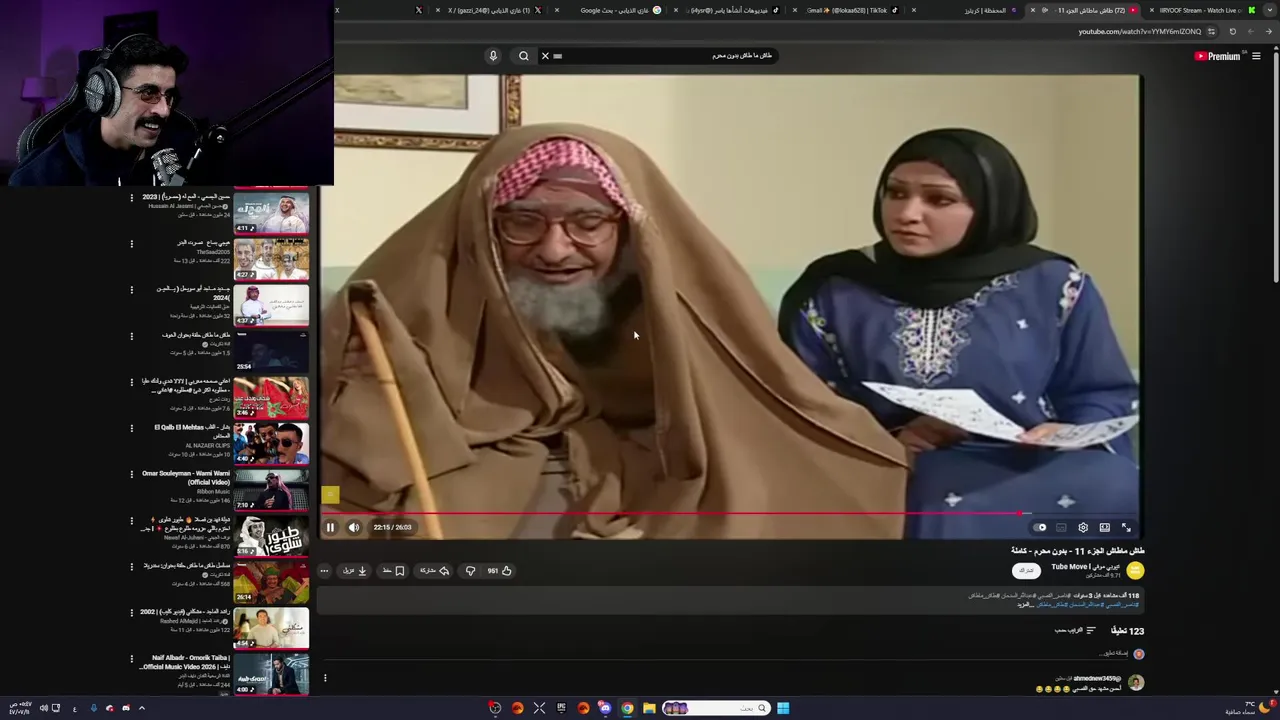Switch the player to theater mode
The image size is (1280, 720).
tap(1105, 527)
